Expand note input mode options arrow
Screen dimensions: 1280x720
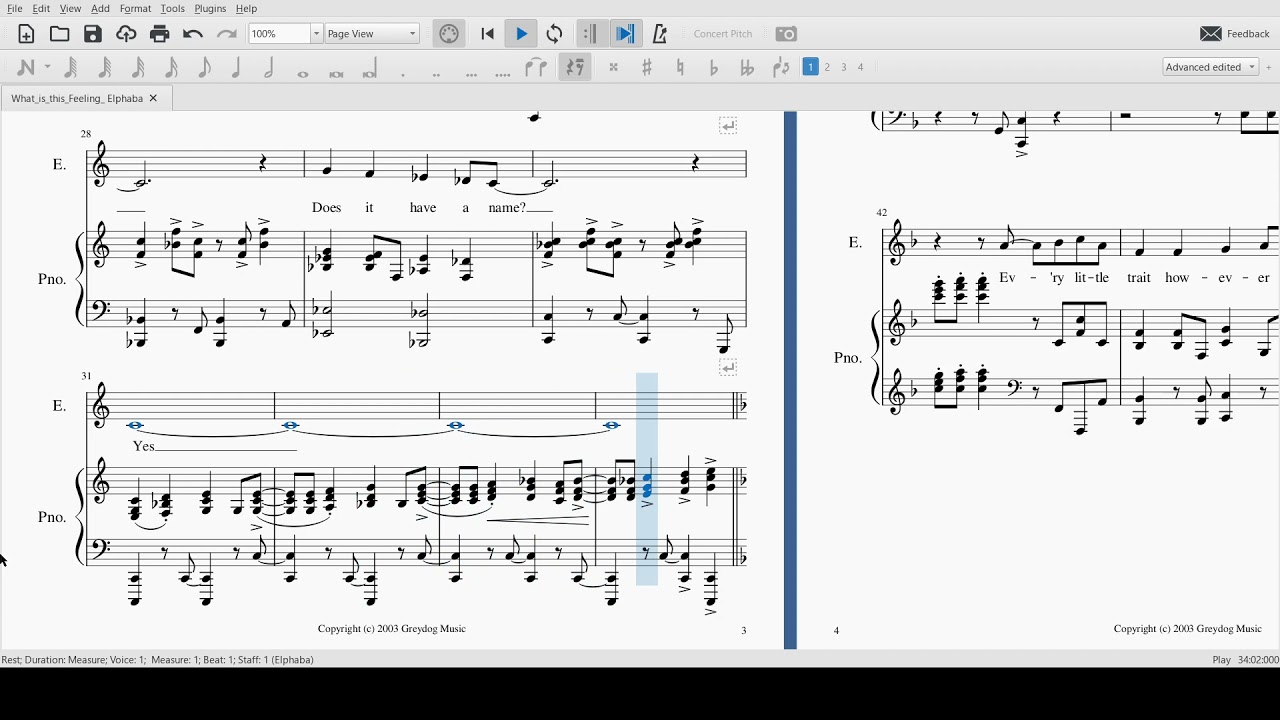(x=47, y=67)
